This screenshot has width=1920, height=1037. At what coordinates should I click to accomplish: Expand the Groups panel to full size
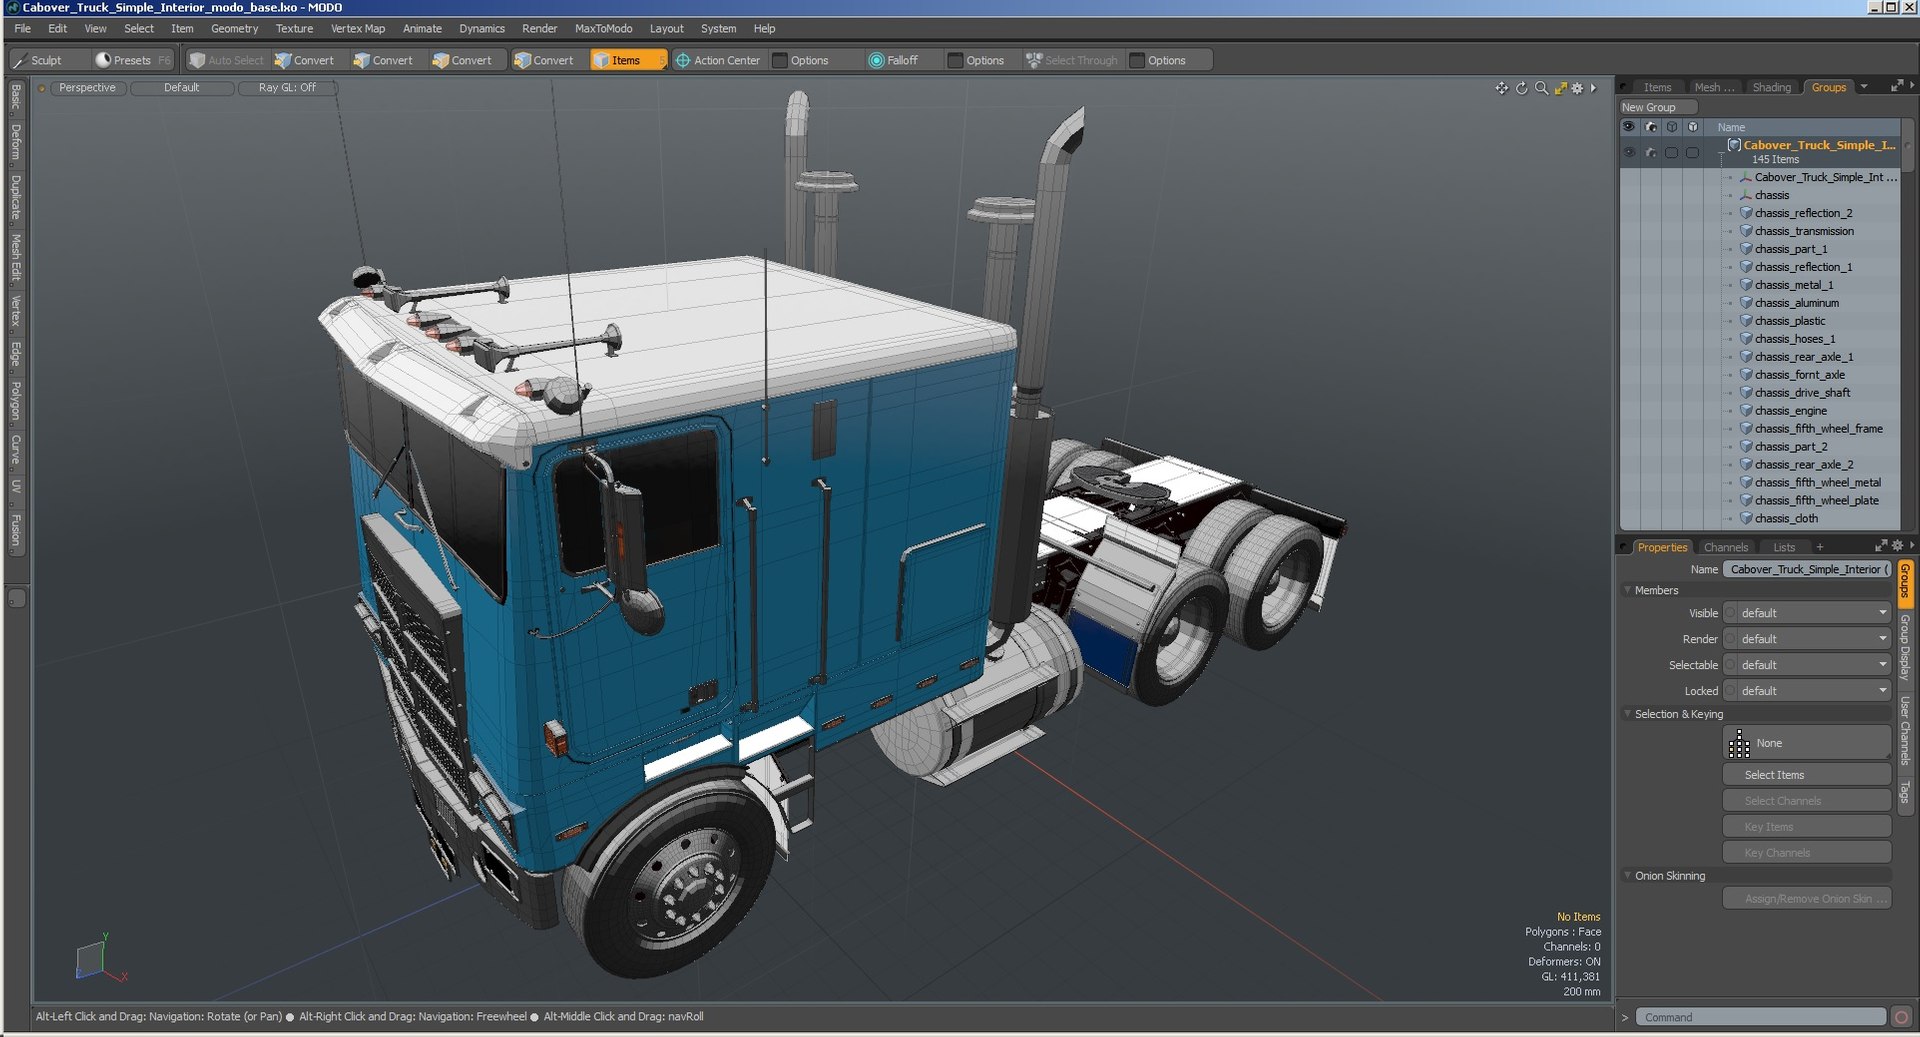(x=1896, y=87)
